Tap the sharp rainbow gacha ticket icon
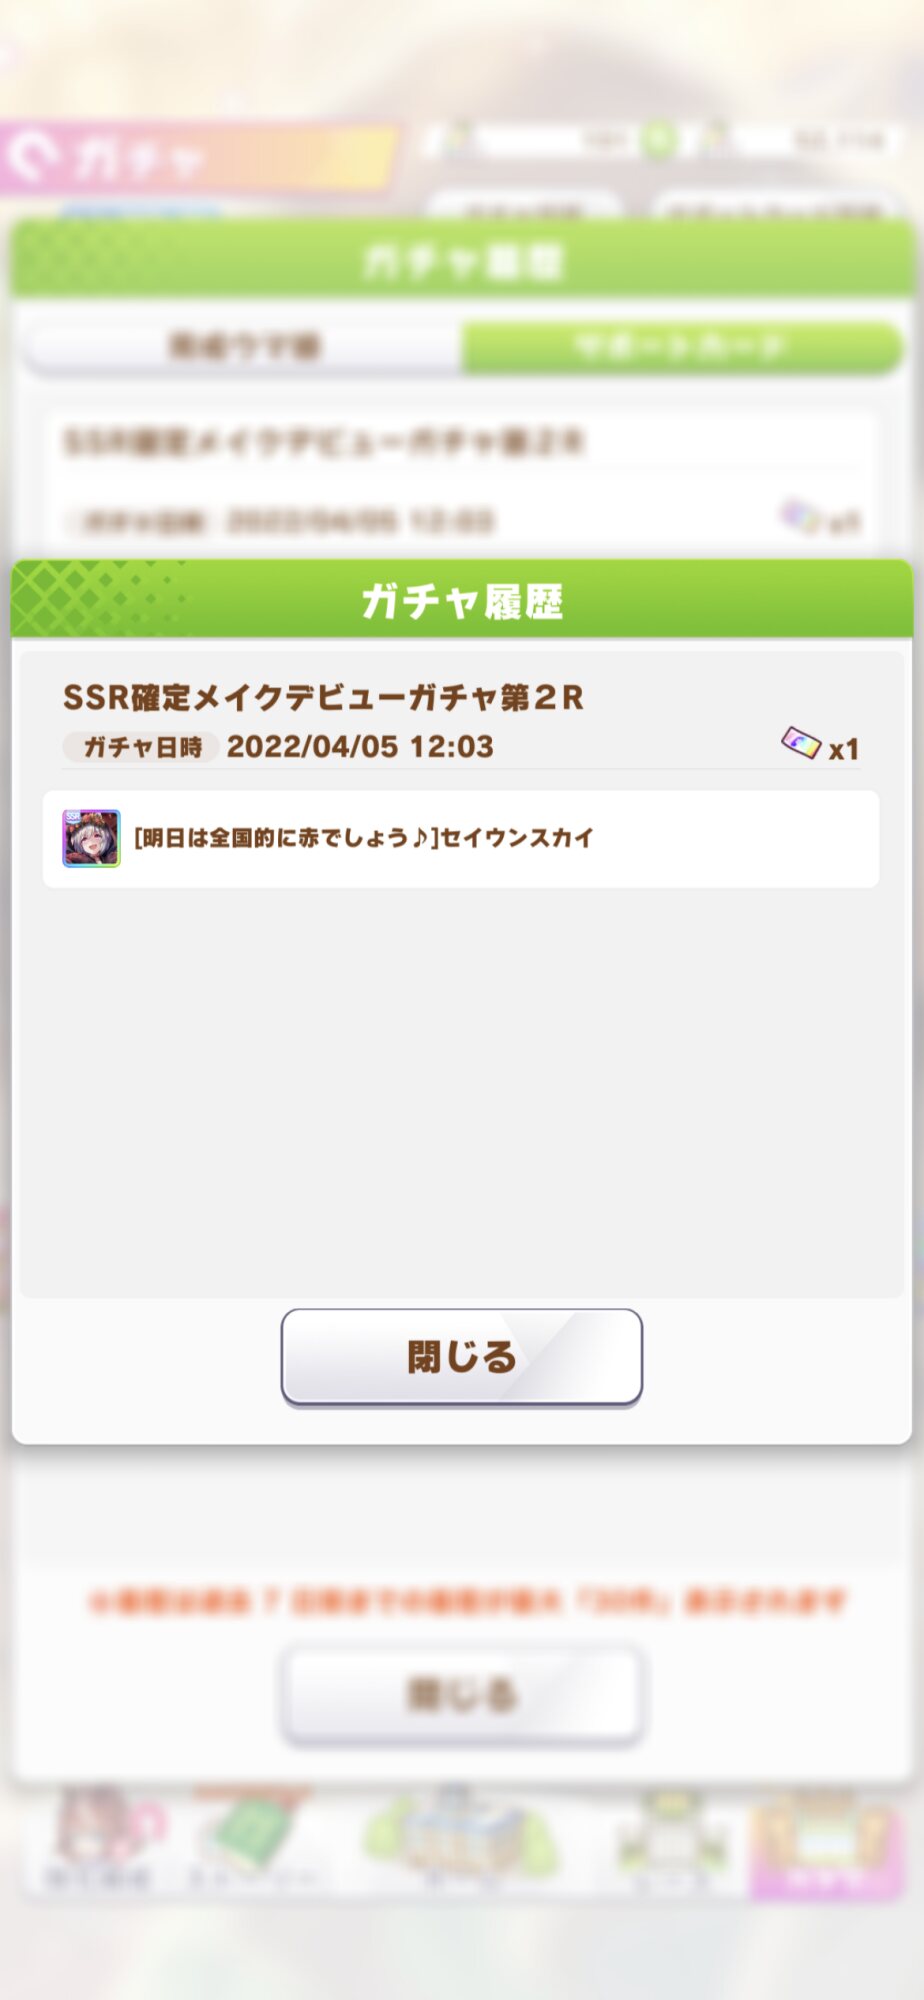Image resolution: width=924 pixels, height=2000 pixels. [801, 744]
